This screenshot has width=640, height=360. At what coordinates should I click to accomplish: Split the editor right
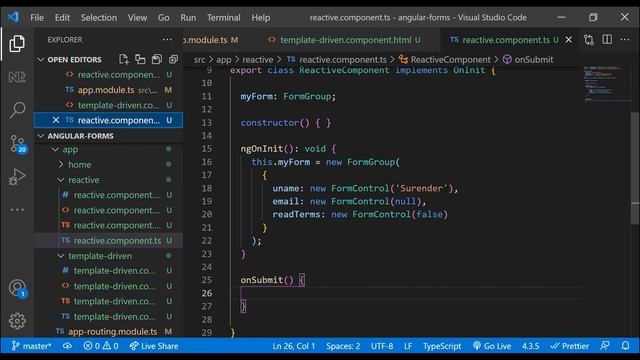point(607,40)
